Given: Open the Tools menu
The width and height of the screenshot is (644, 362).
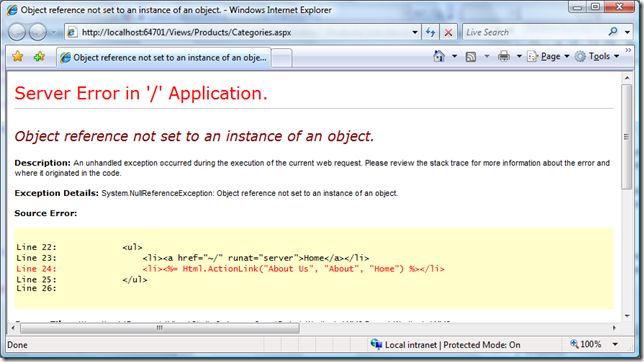Looking at the screenshot, I should click(597, 56).
